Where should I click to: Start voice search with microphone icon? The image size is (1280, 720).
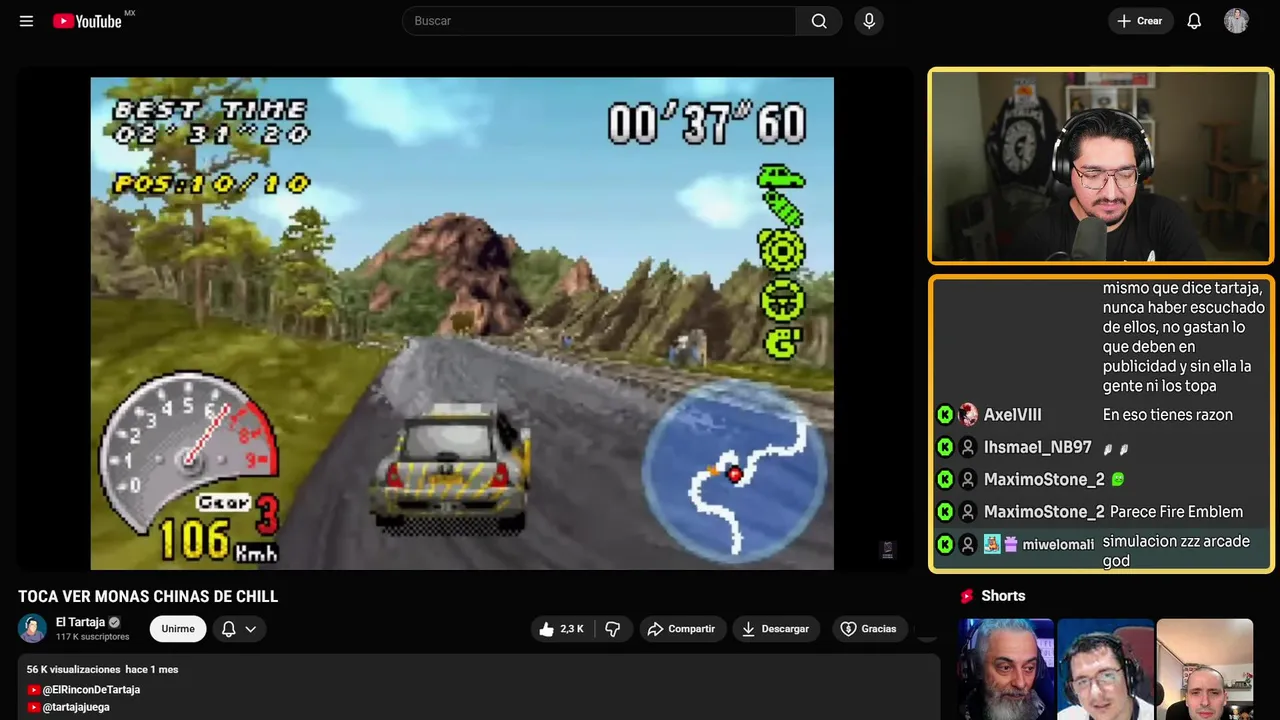[x=869, y=21]
